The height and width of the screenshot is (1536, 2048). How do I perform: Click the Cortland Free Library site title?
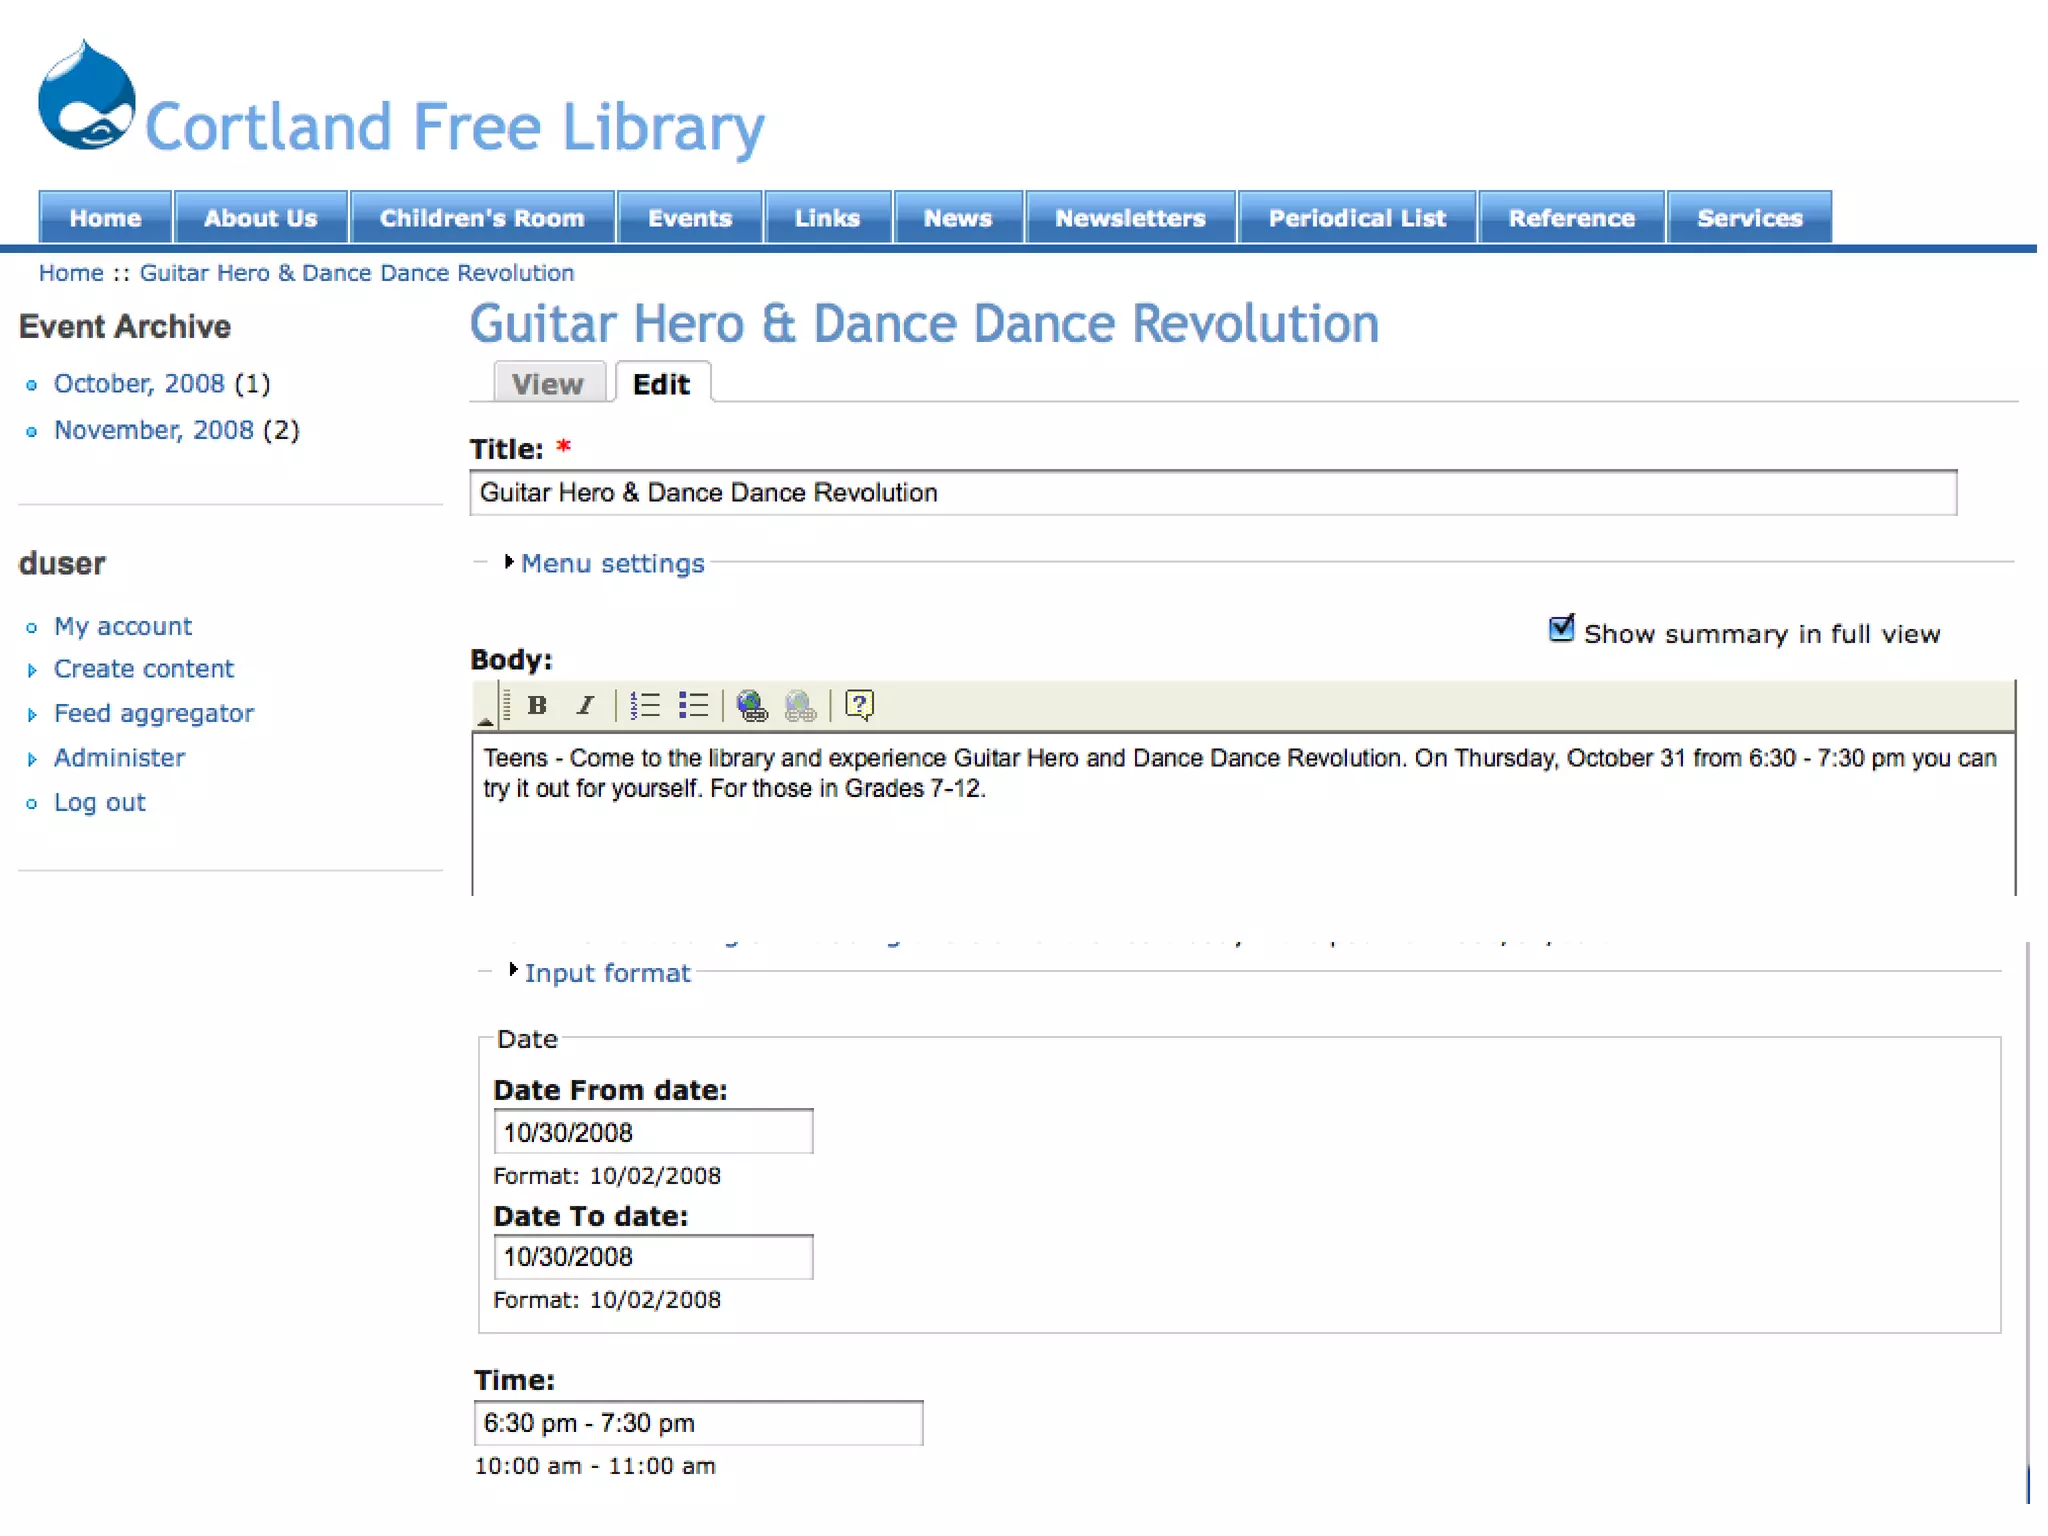click(x=455, y=127)
